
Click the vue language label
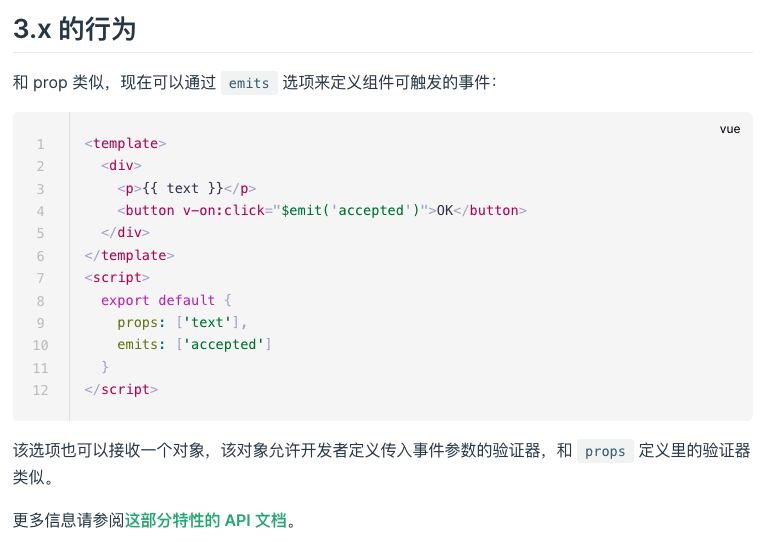tap(730, 129)
